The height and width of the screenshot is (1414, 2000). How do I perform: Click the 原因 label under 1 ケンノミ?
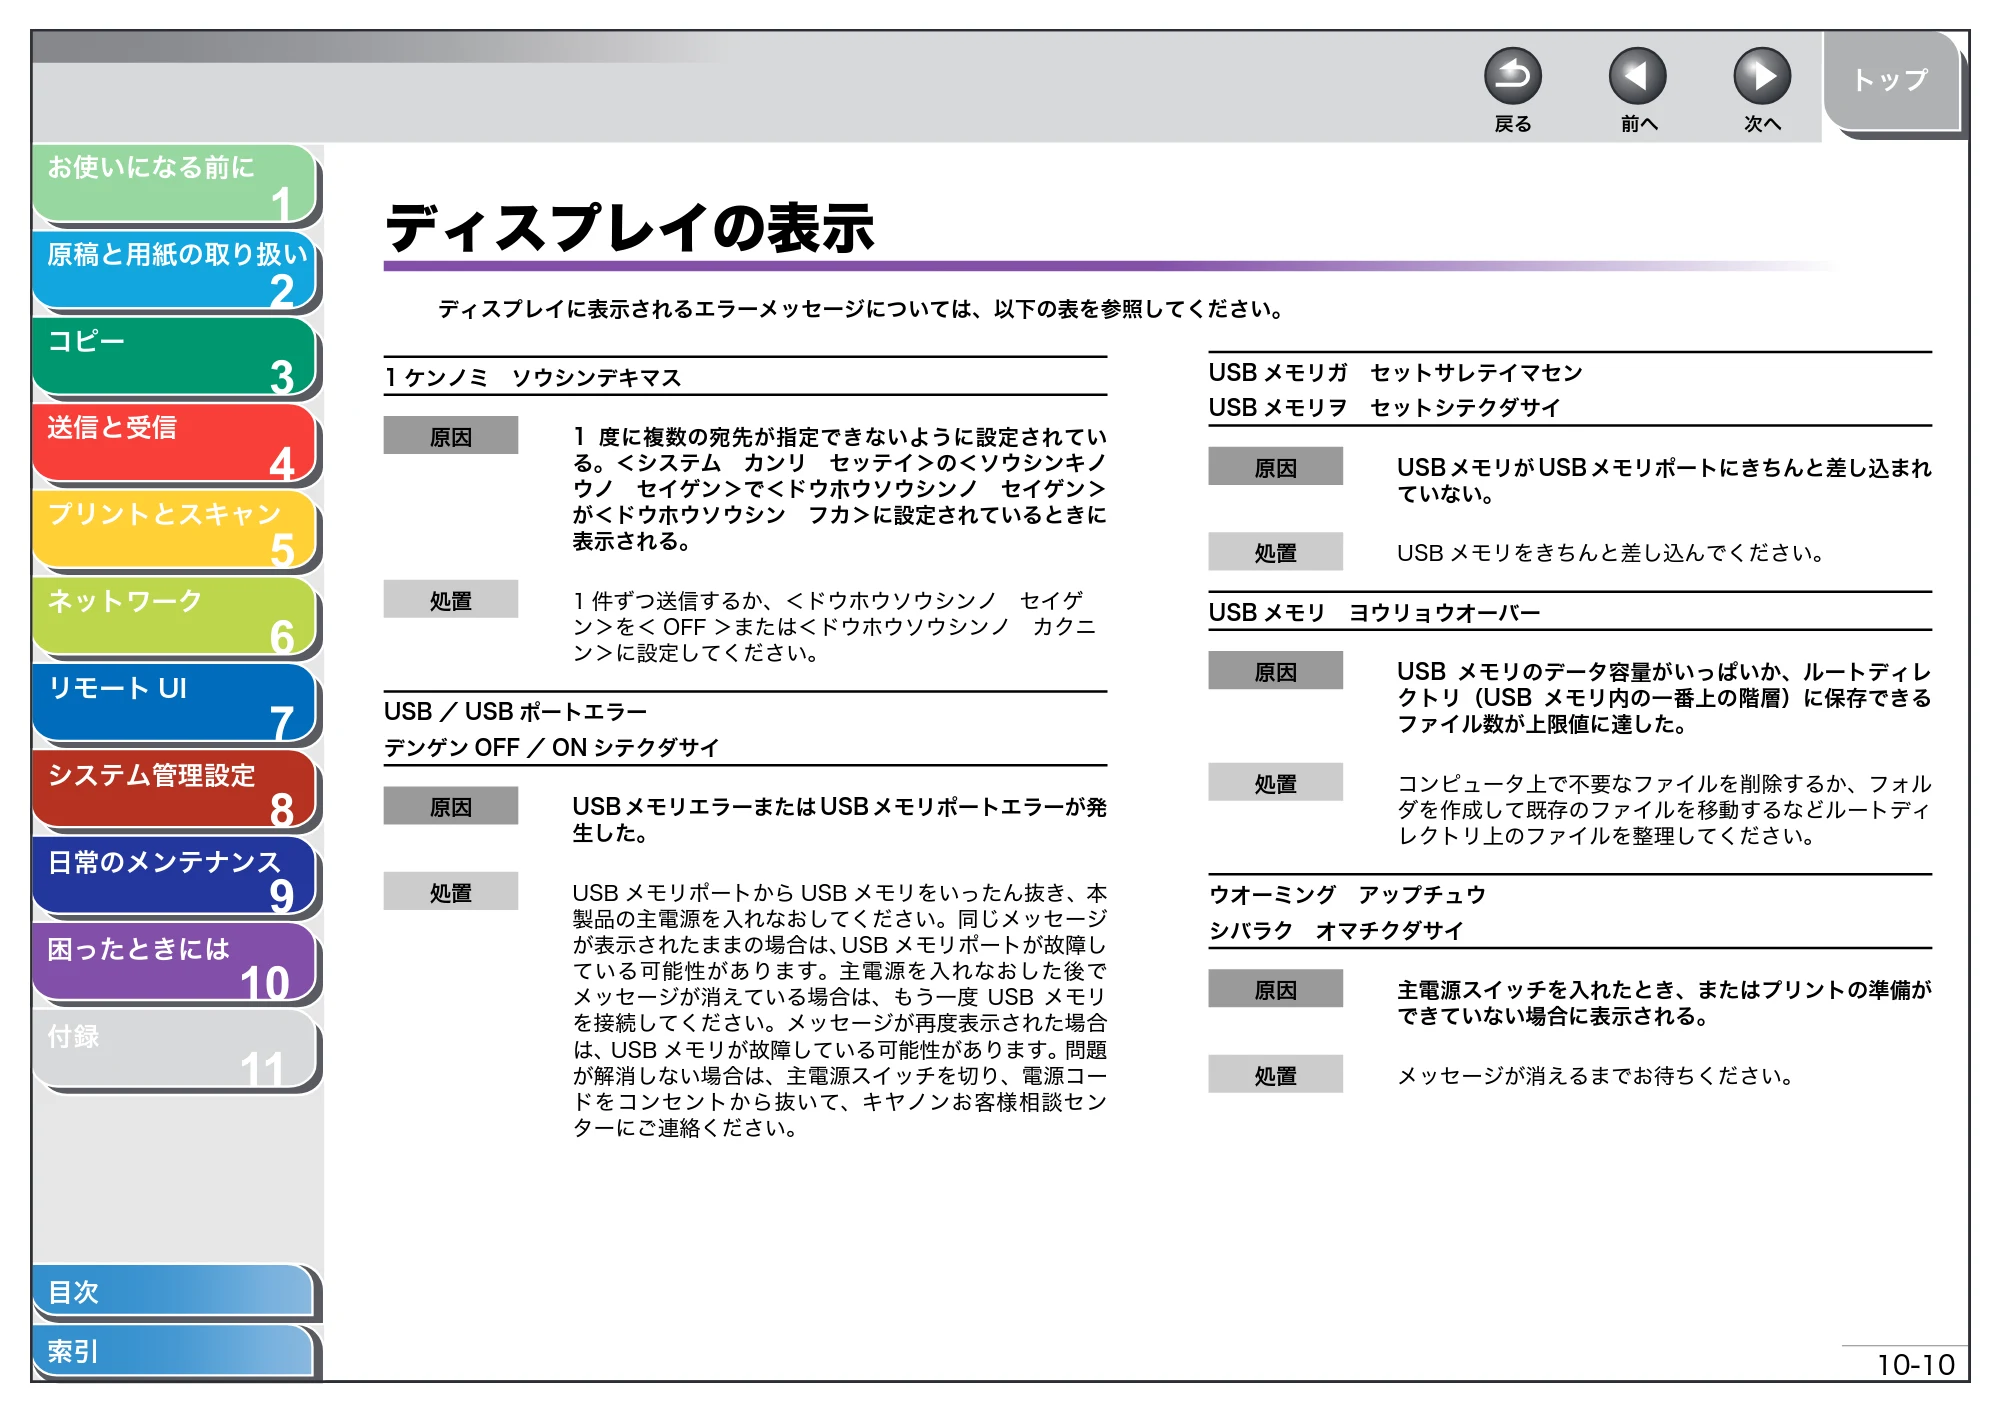pyautogui.click(x=451, y=436)
